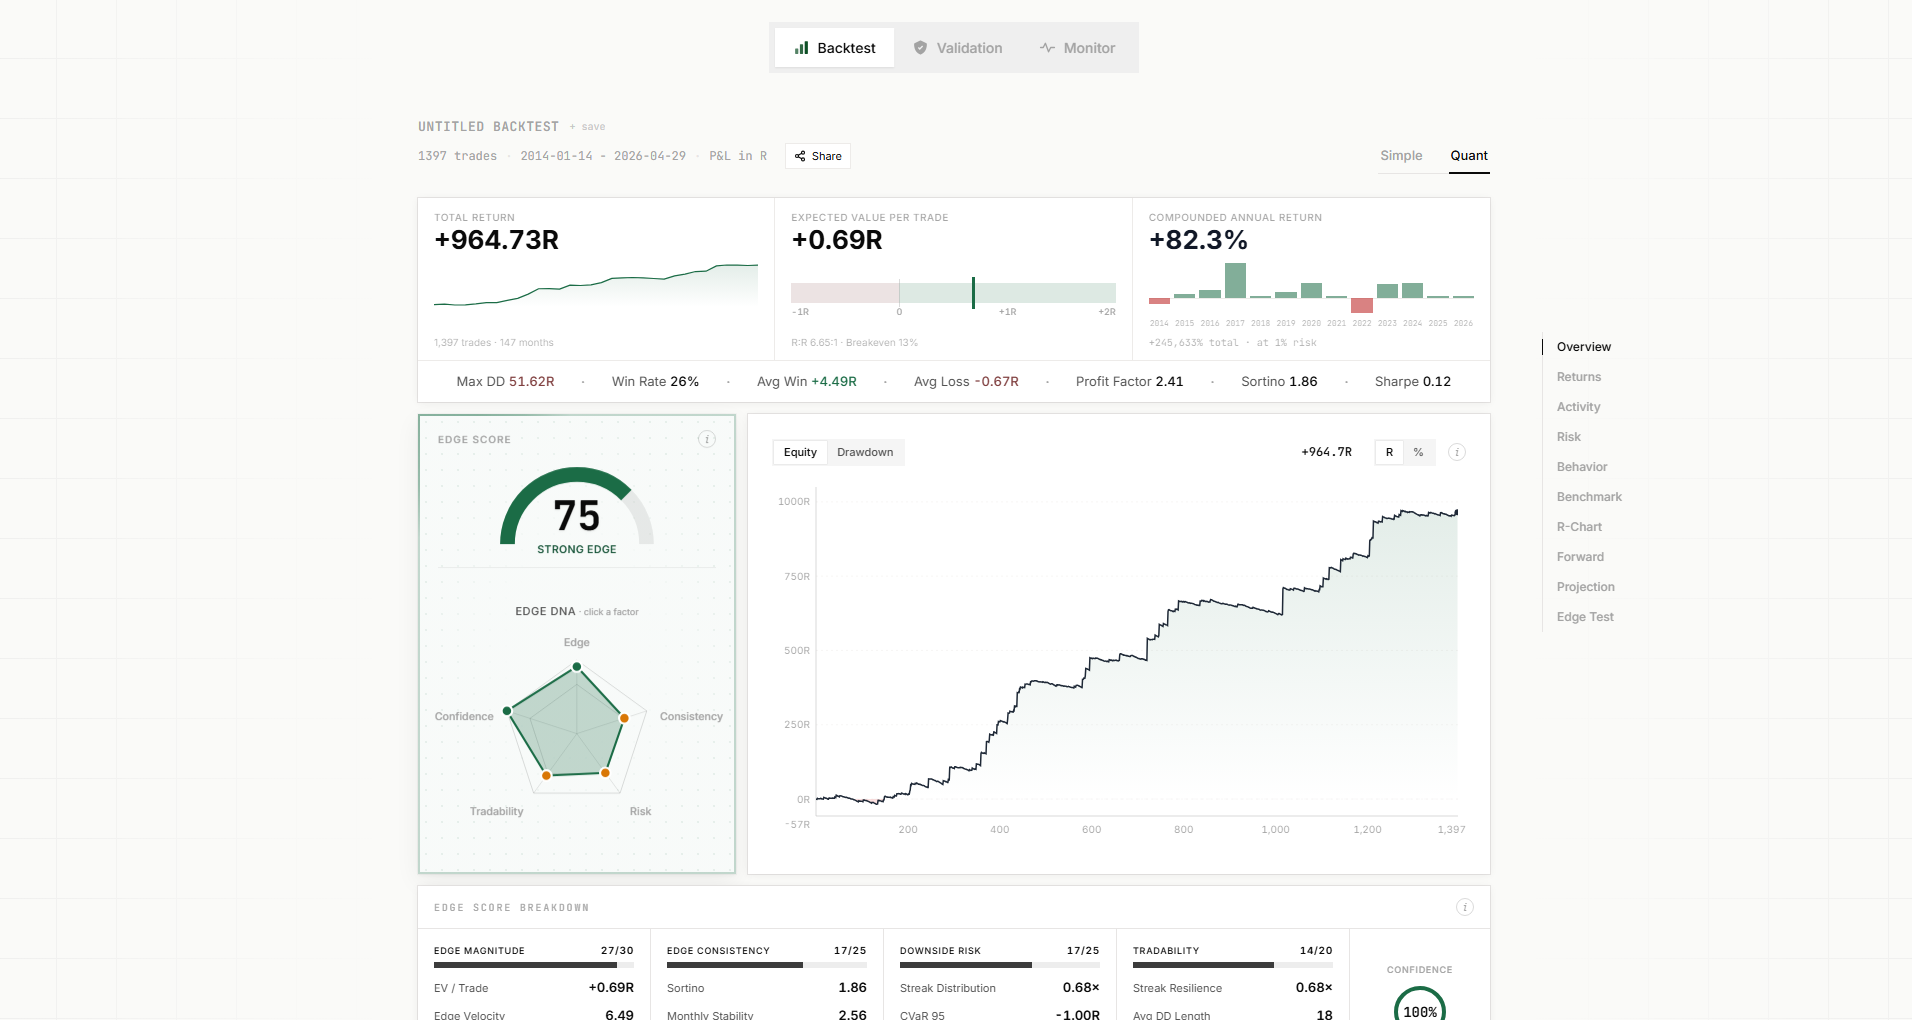This screenshot has width=1912, height=1020.
Task: Jump to Projection section
Action: click(x=1585, y=587)
